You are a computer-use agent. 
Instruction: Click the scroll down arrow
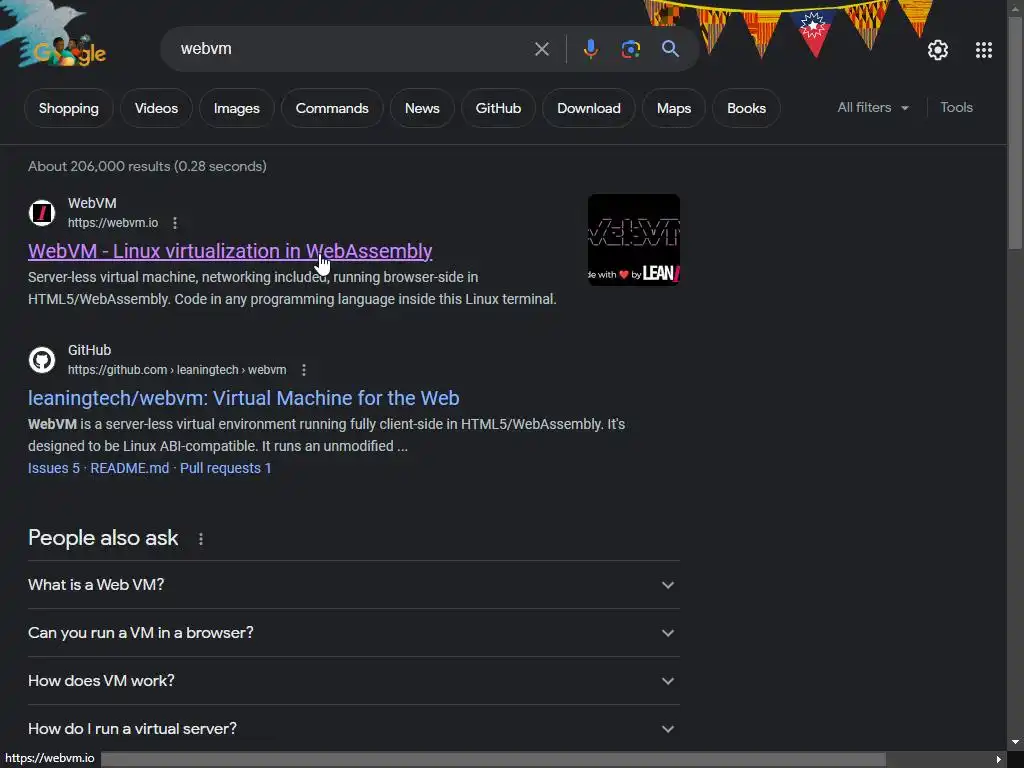click(x=1015, y=743)
